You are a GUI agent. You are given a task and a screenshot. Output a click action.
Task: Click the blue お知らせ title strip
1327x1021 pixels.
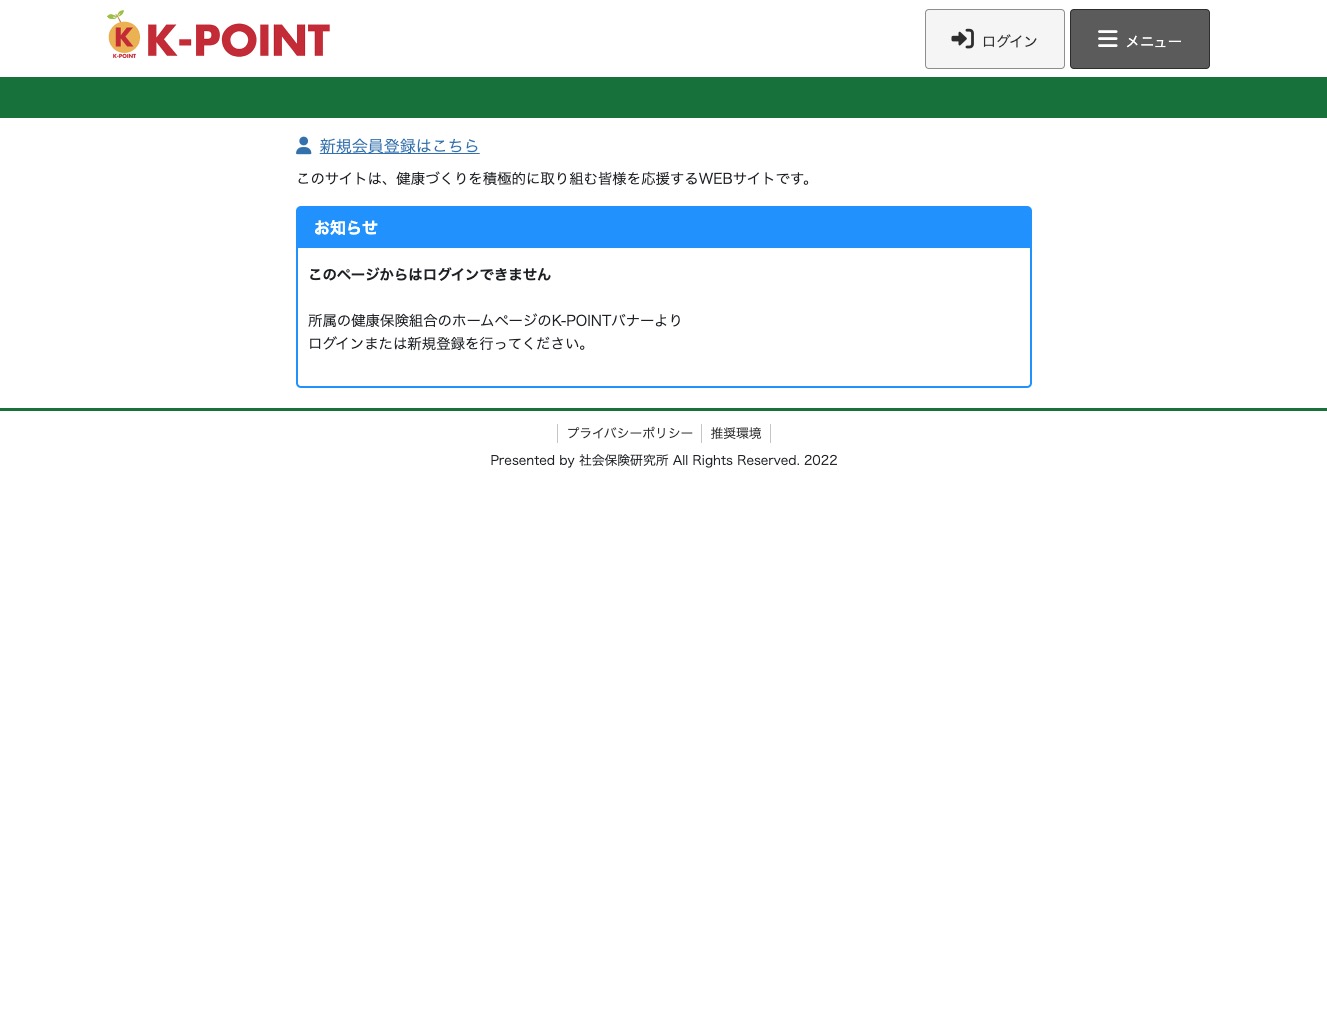pyautogui.click(x=663, y=227)
